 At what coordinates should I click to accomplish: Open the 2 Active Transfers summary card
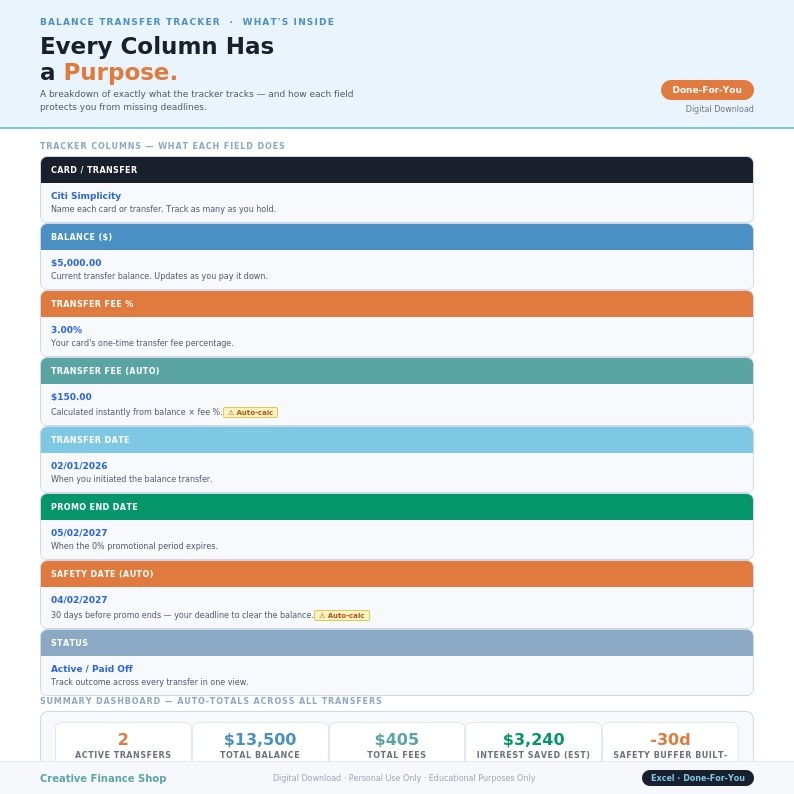123,742
